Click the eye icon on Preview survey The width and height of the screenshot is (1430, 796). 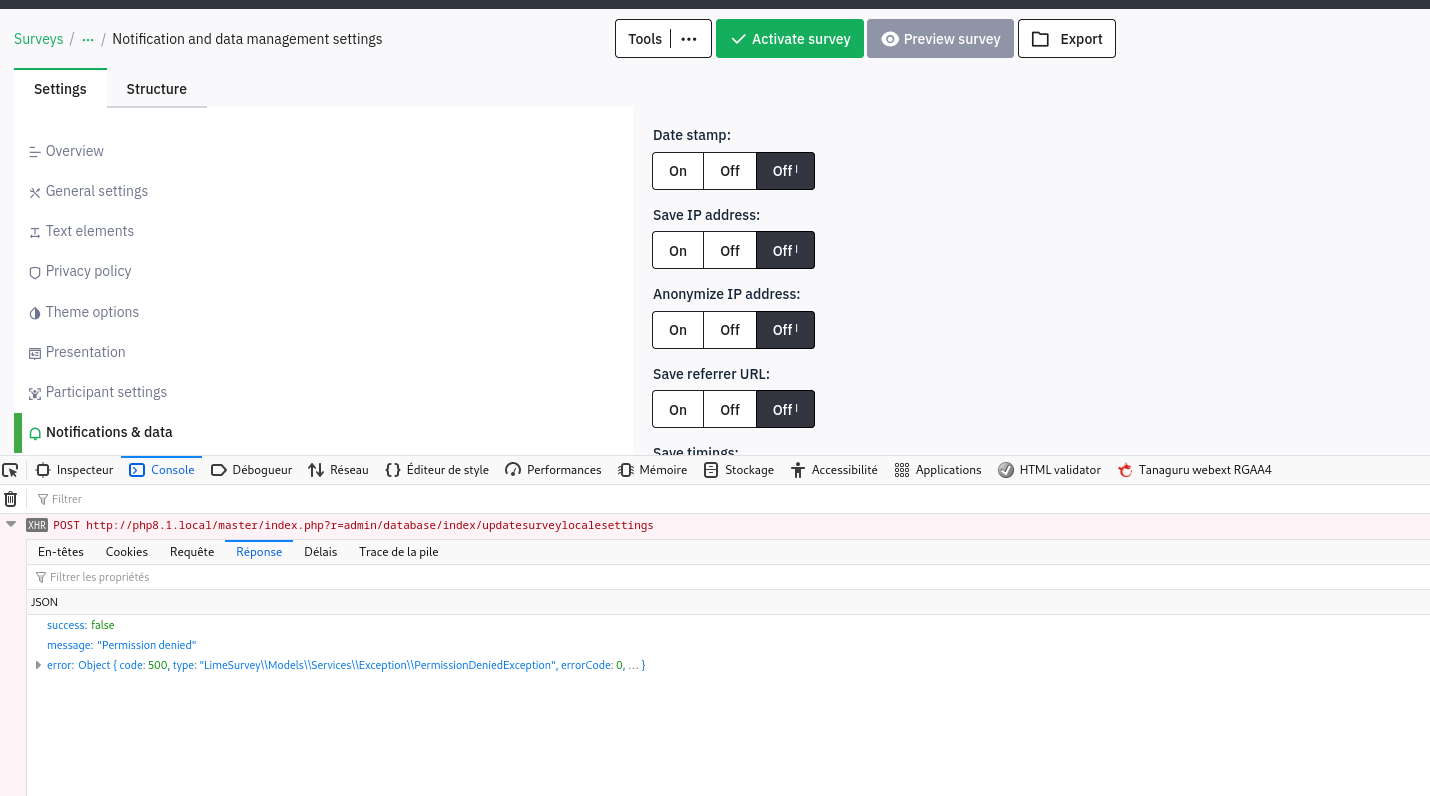pos(890,39)
